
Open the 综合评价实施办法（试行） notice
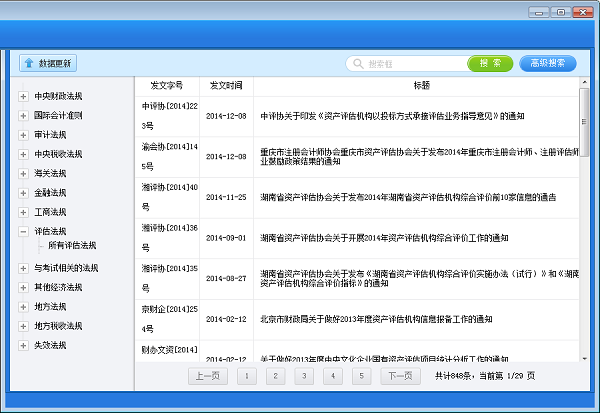tap(419, 279)
